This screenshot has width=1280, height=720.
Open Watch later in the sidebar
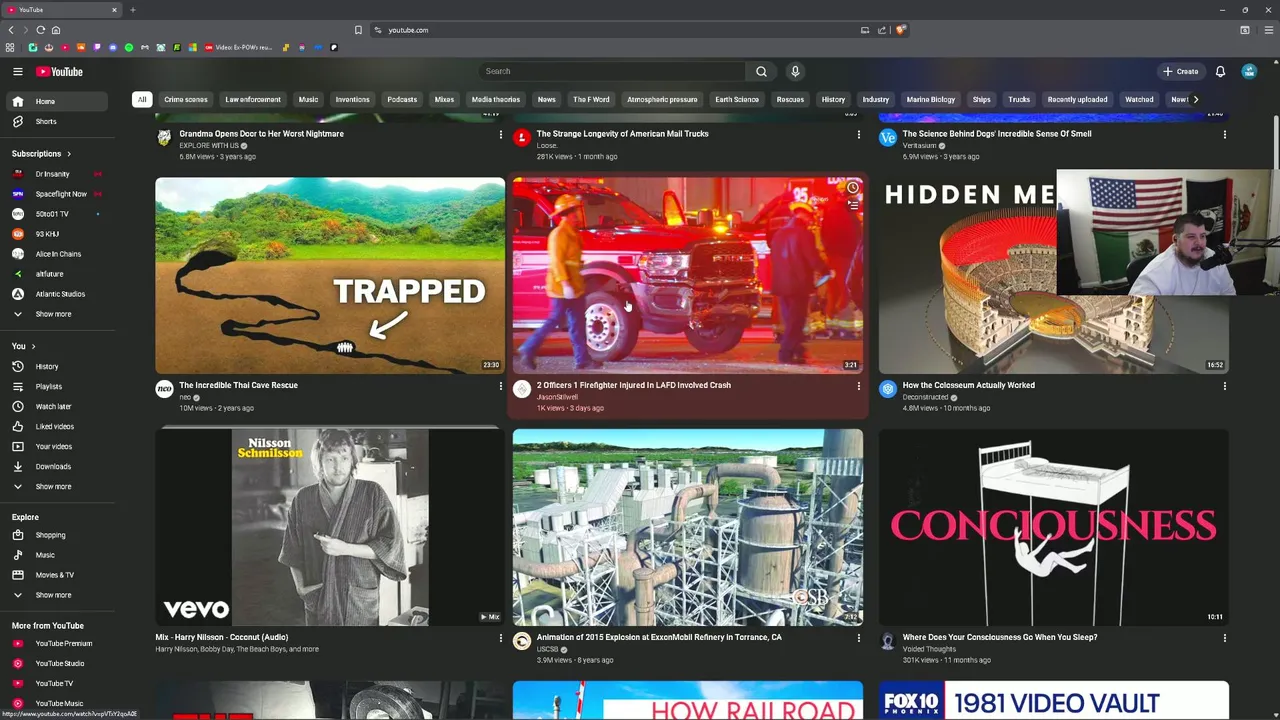(x=55, y=406)
